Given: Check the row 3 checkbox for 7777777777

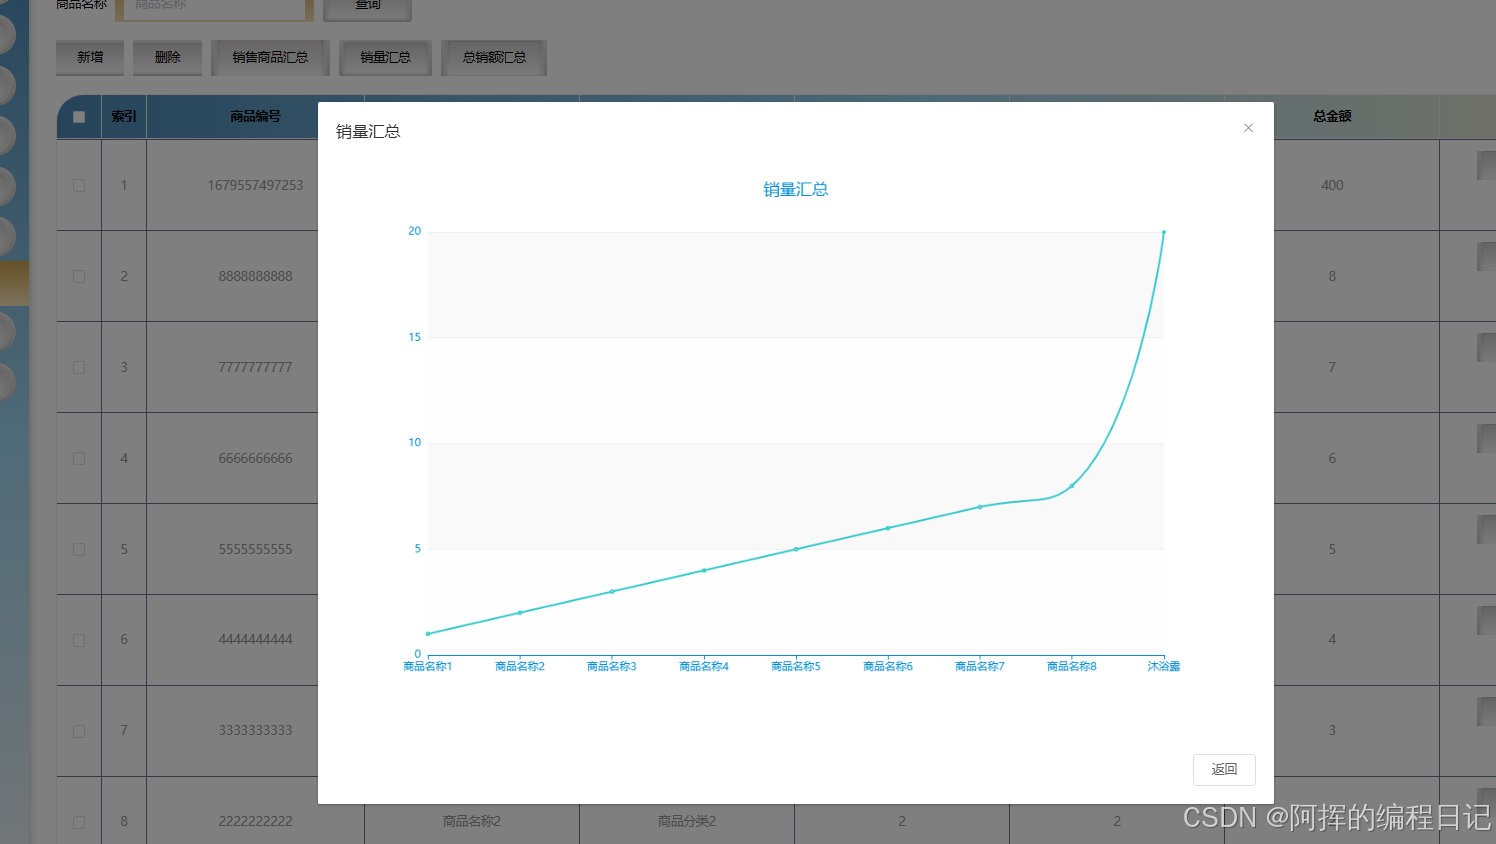Looking at the screenshot, I should pos(79,367).
